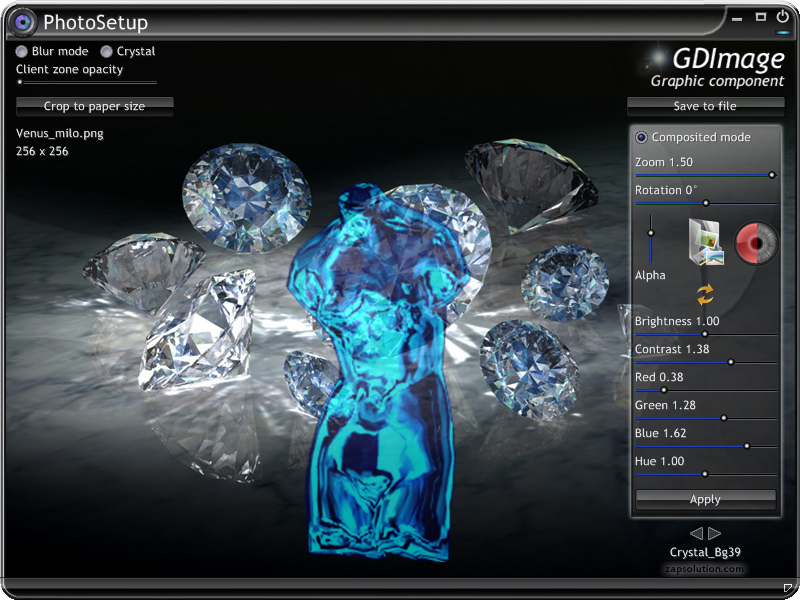Go to previous background with left arrow
The image size is (800, 600).
(696, 533)
